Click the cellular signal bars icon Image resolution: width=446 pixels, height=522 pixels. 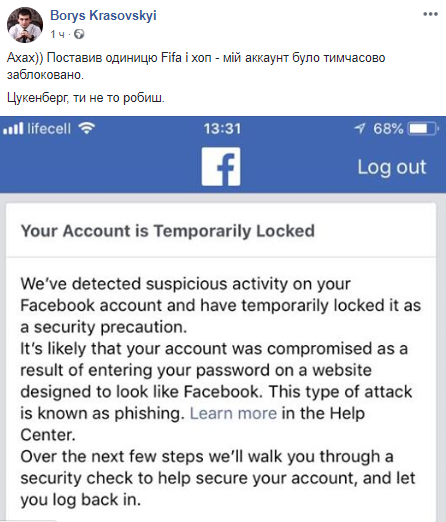13,128
